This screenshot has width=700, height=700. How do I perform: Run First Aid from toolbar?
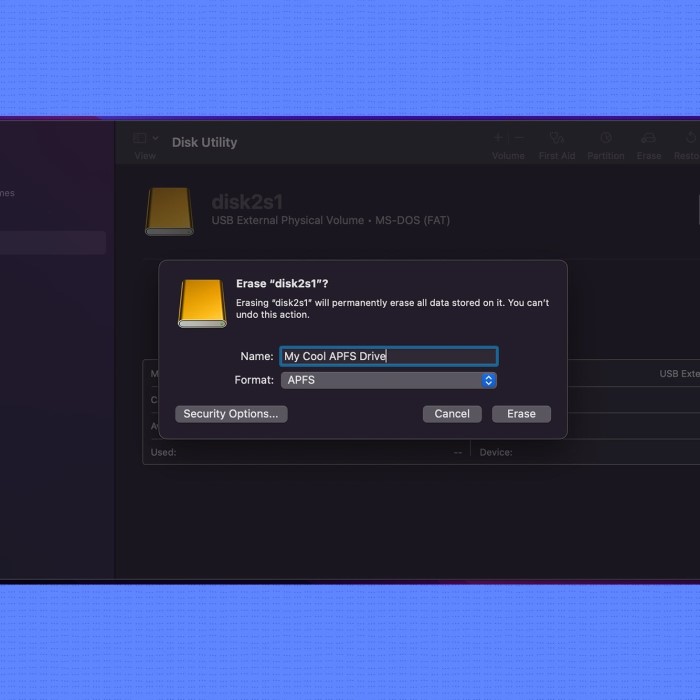coord(557,138)
